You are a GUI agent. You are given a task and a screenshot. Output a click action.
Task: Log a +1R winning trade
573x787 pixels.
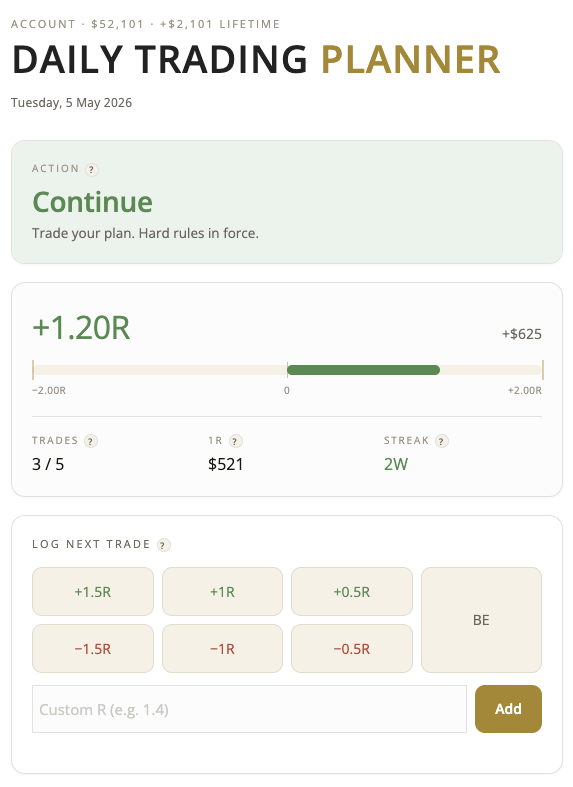click(x=222, y=592)
